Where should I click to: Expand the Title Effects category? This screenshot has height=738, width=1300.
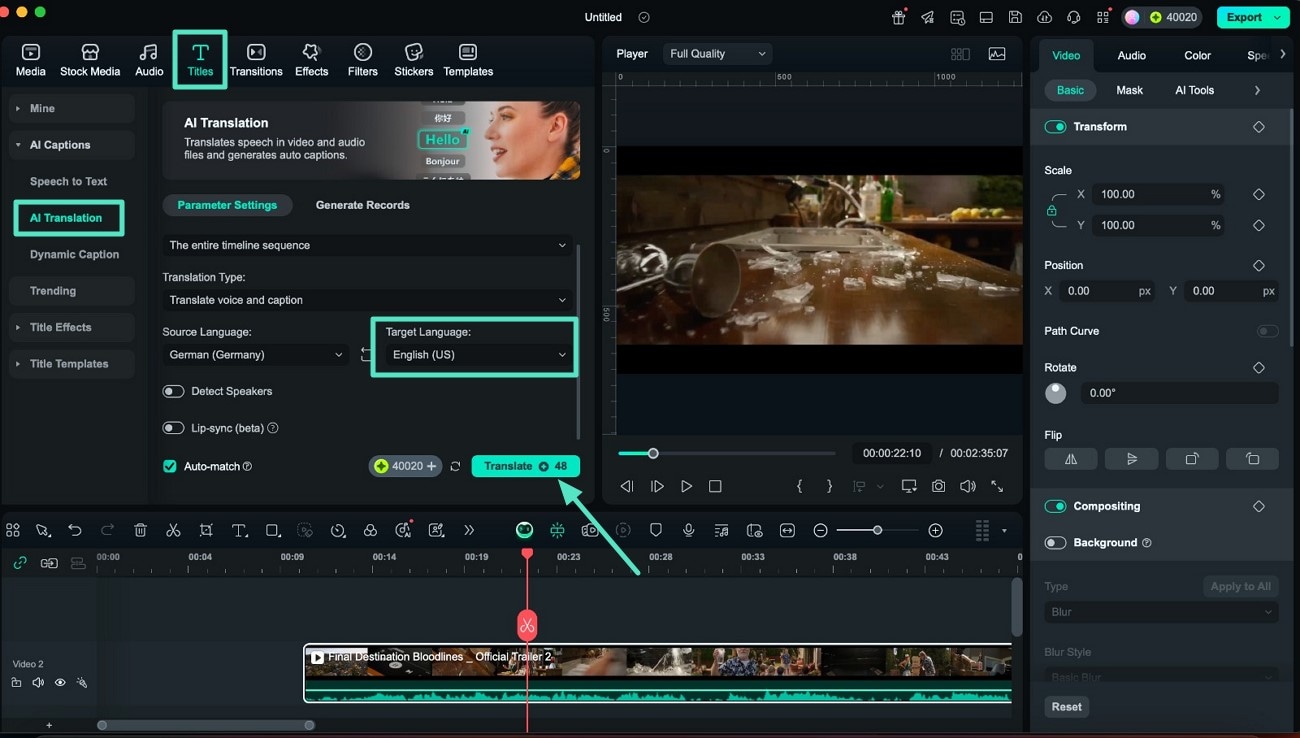[72, 328]
